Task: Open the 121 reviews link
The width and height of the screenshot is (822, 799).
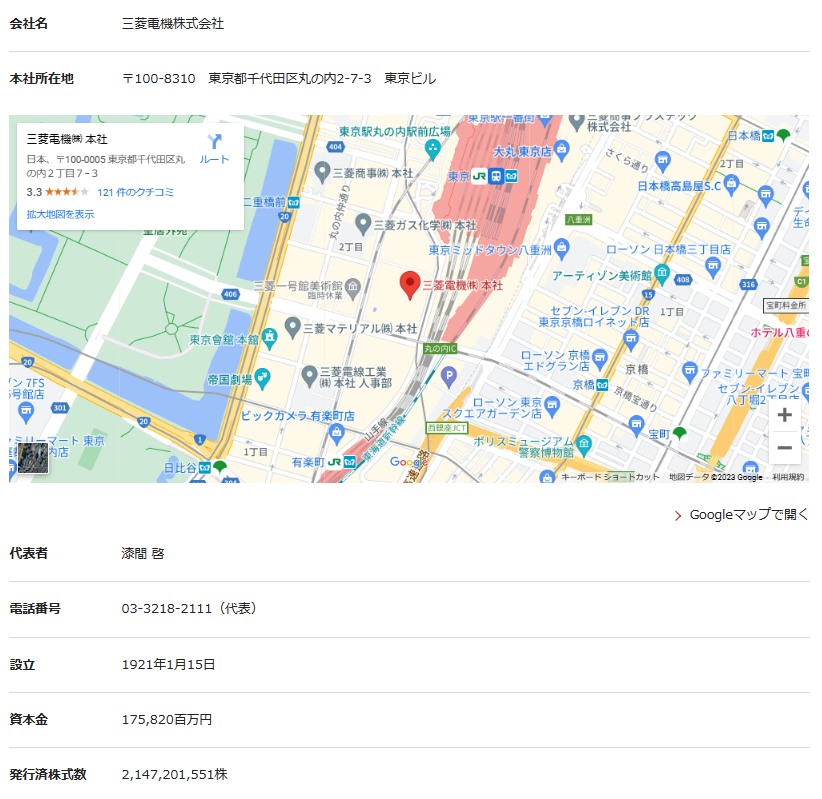Action: coord(135,192)
